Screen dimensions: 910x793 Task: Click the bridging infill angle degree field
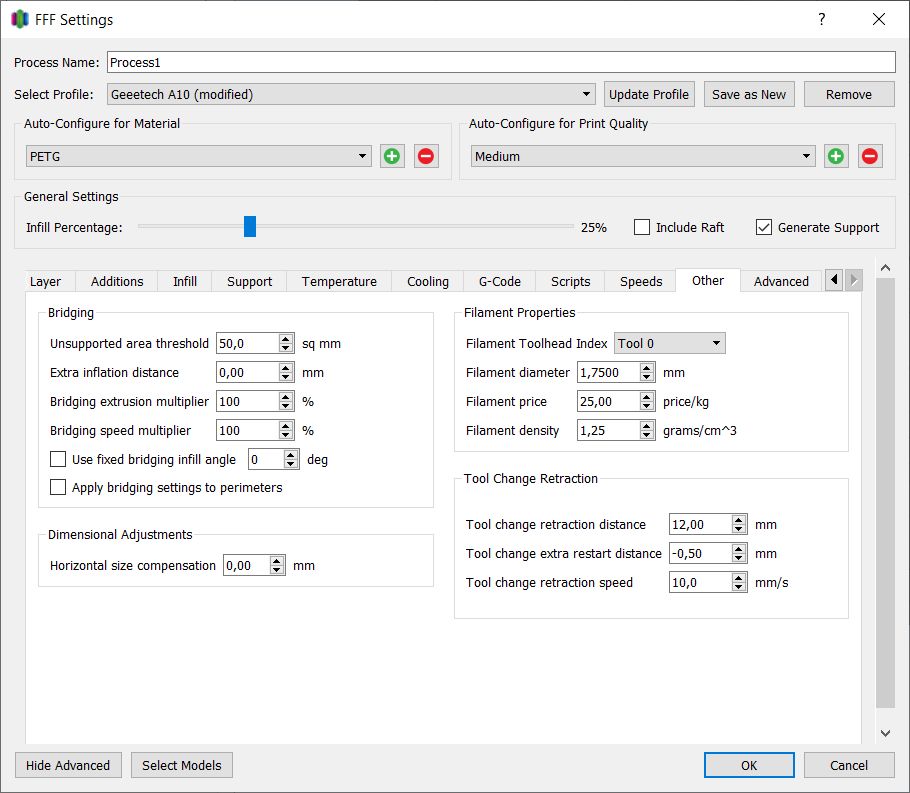(266, 459)
